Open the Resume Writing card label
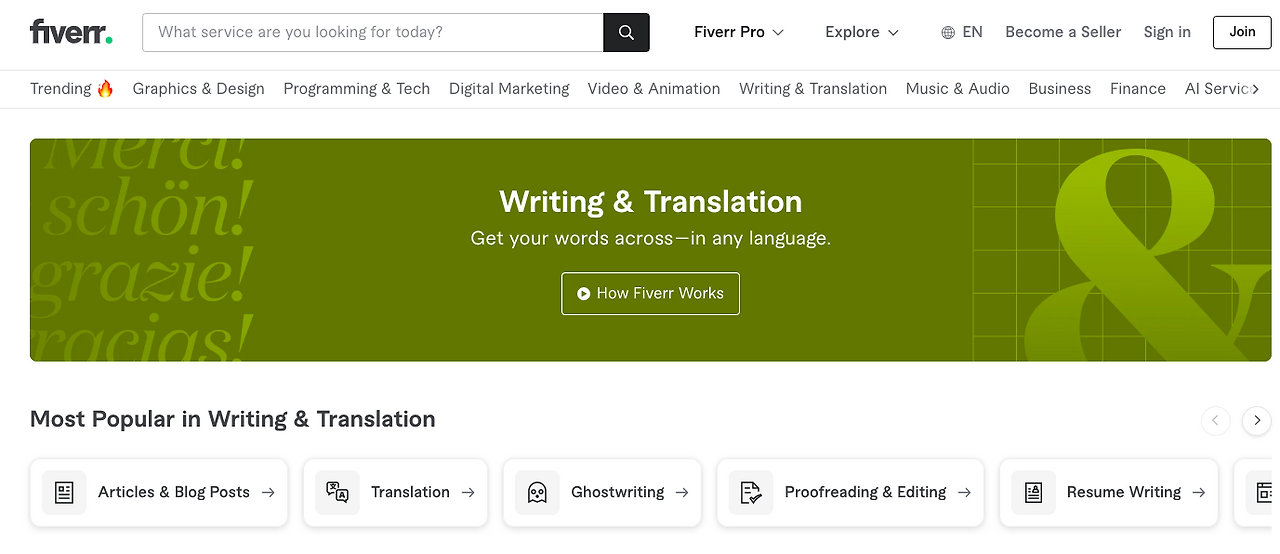The height and width of the screenshot is (554, 1280). coord(1124,492)
